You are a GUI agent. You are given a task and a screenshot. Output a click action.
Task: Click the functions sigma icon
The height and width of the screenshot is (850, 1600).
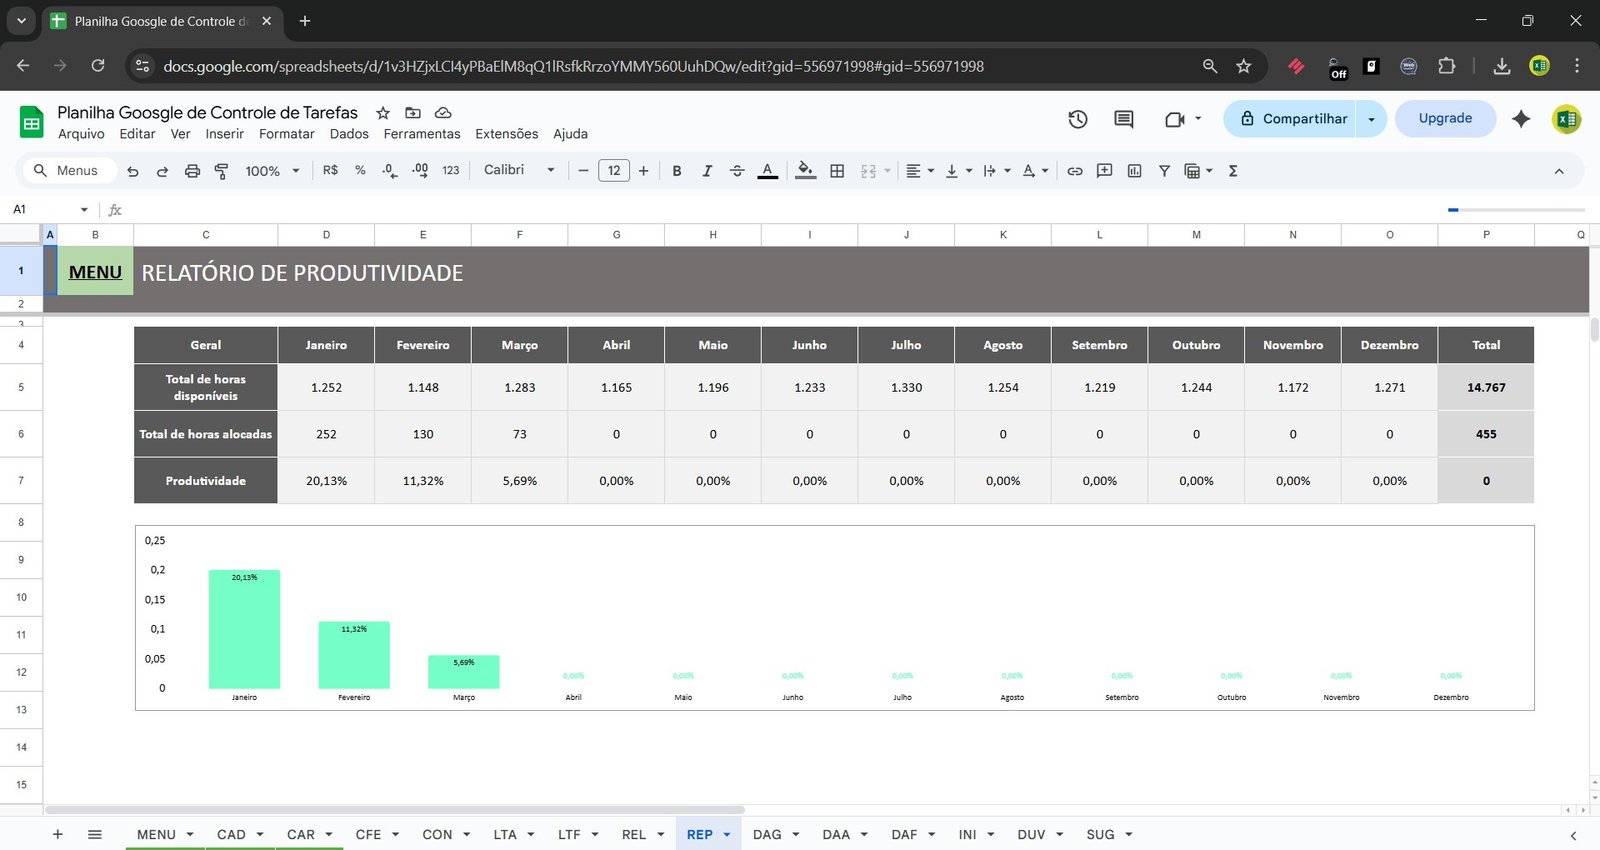1233,171
